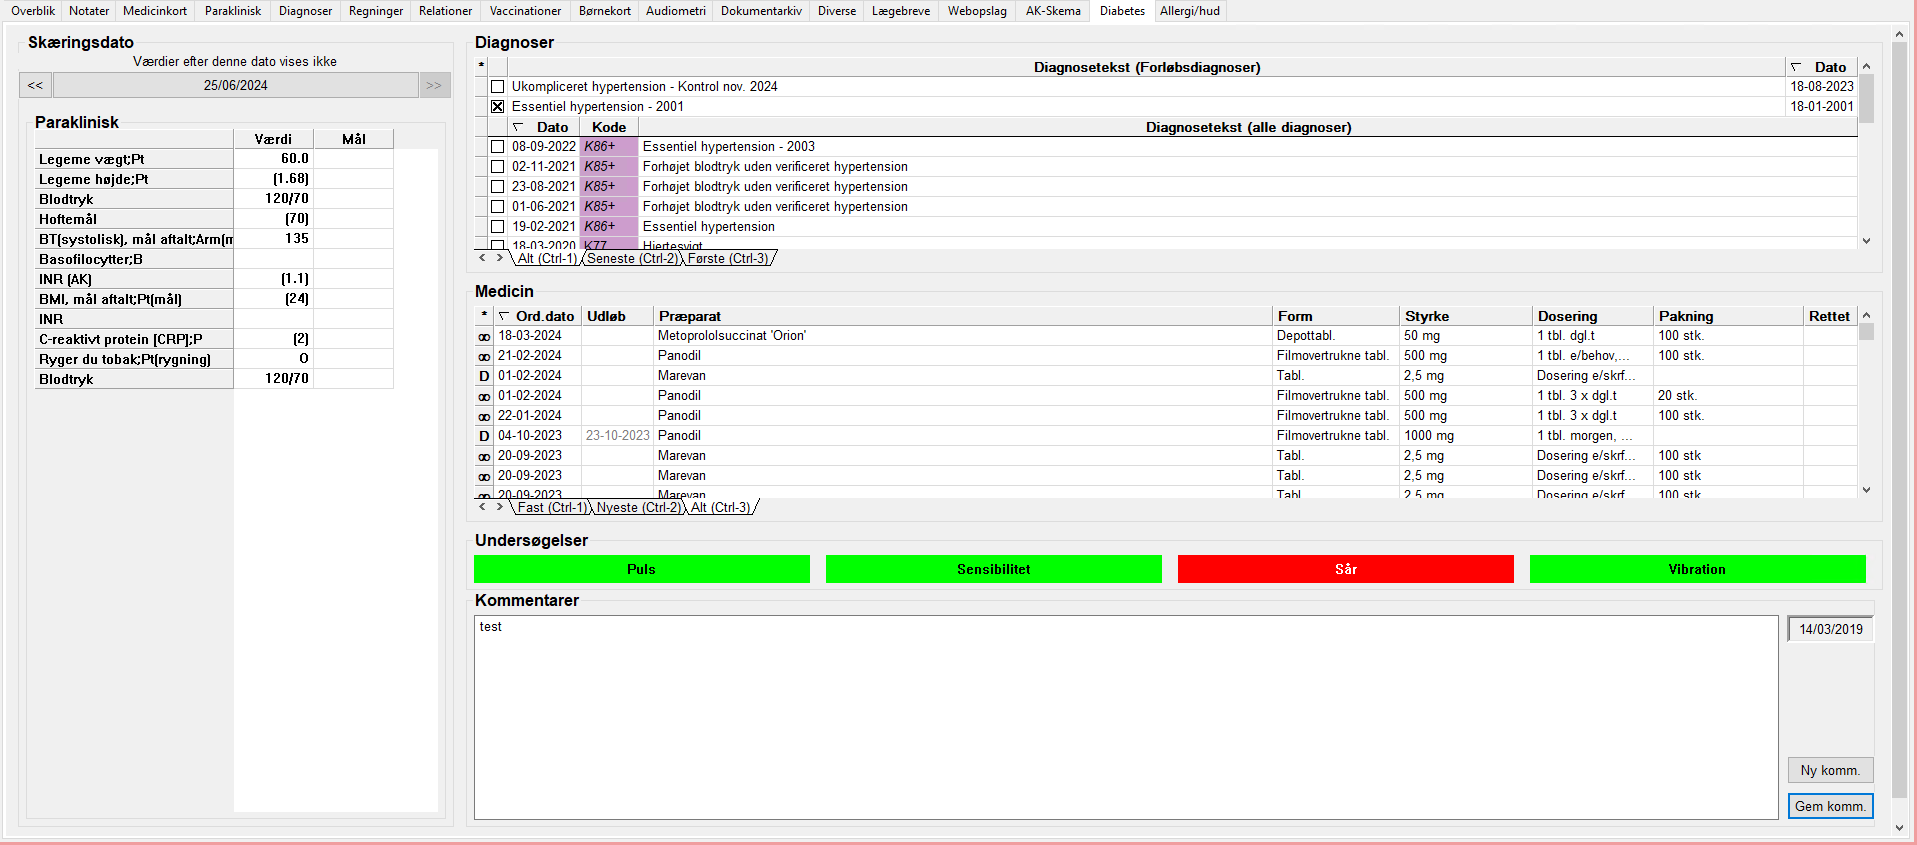This screenshot has width=1917, height=845.
Task: Click the comment date field 14/03/2019
Action: pyautogui.click(x=1830, y=629)
